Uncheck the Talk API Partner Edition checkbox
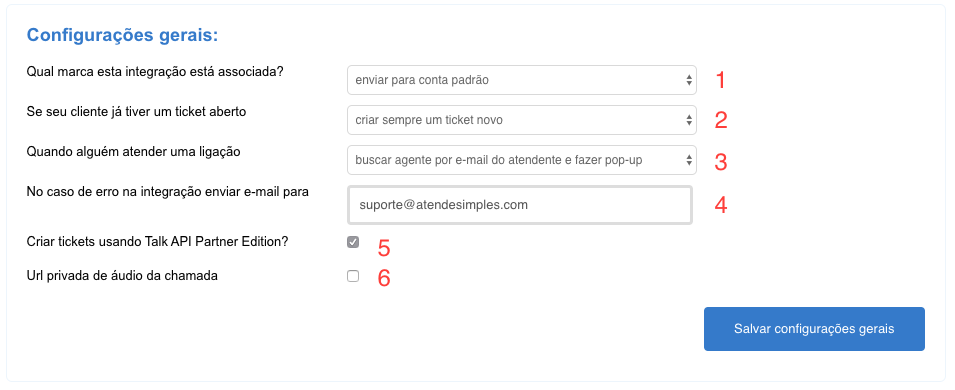The height and width of the screenshot is (390, 955). (x=353, y=242)
